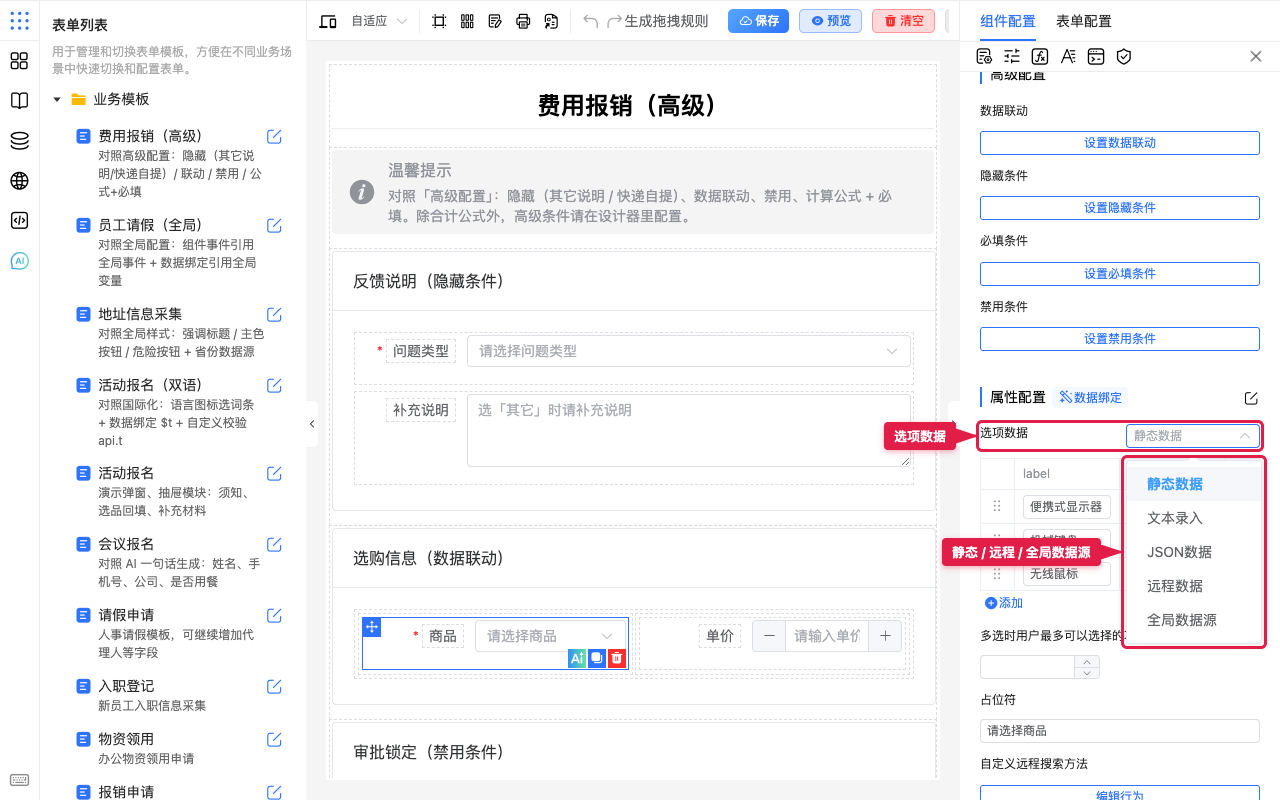Open the book icon in left sidebar
1280x800 pixels.
click(19, 101)
